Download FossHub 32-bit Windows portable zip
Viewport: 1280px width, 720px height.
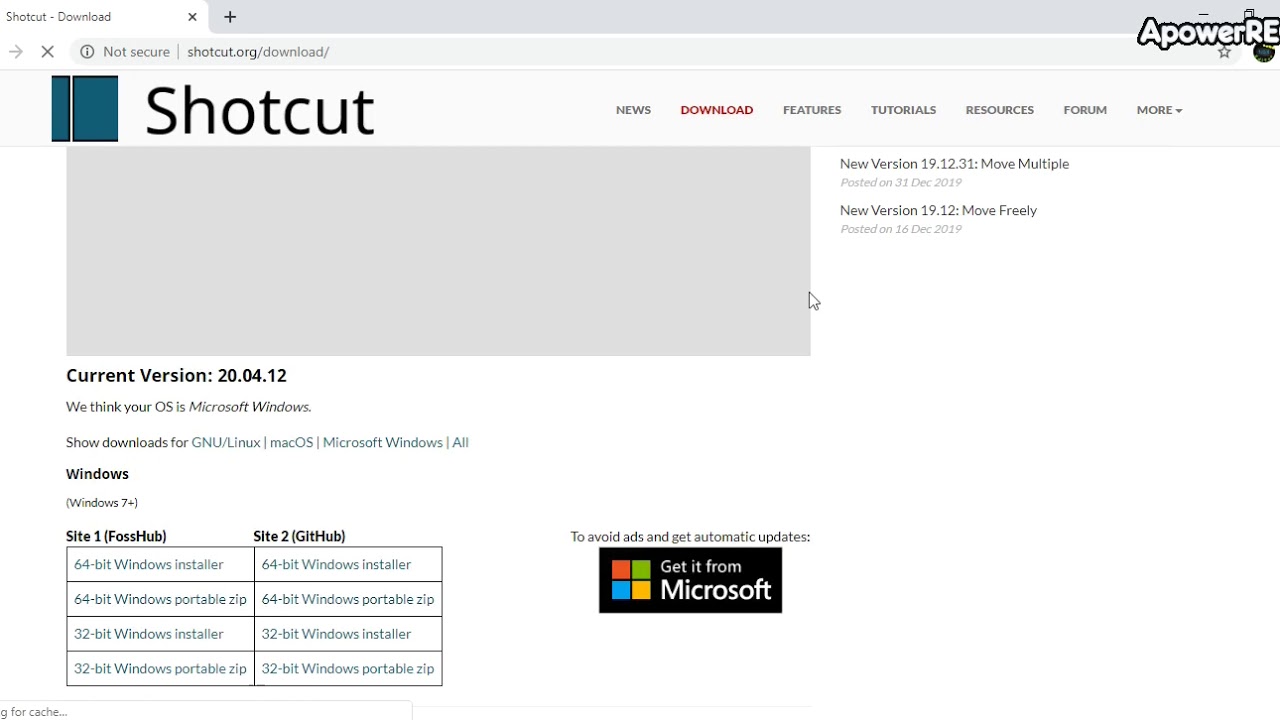coord(160,668)
